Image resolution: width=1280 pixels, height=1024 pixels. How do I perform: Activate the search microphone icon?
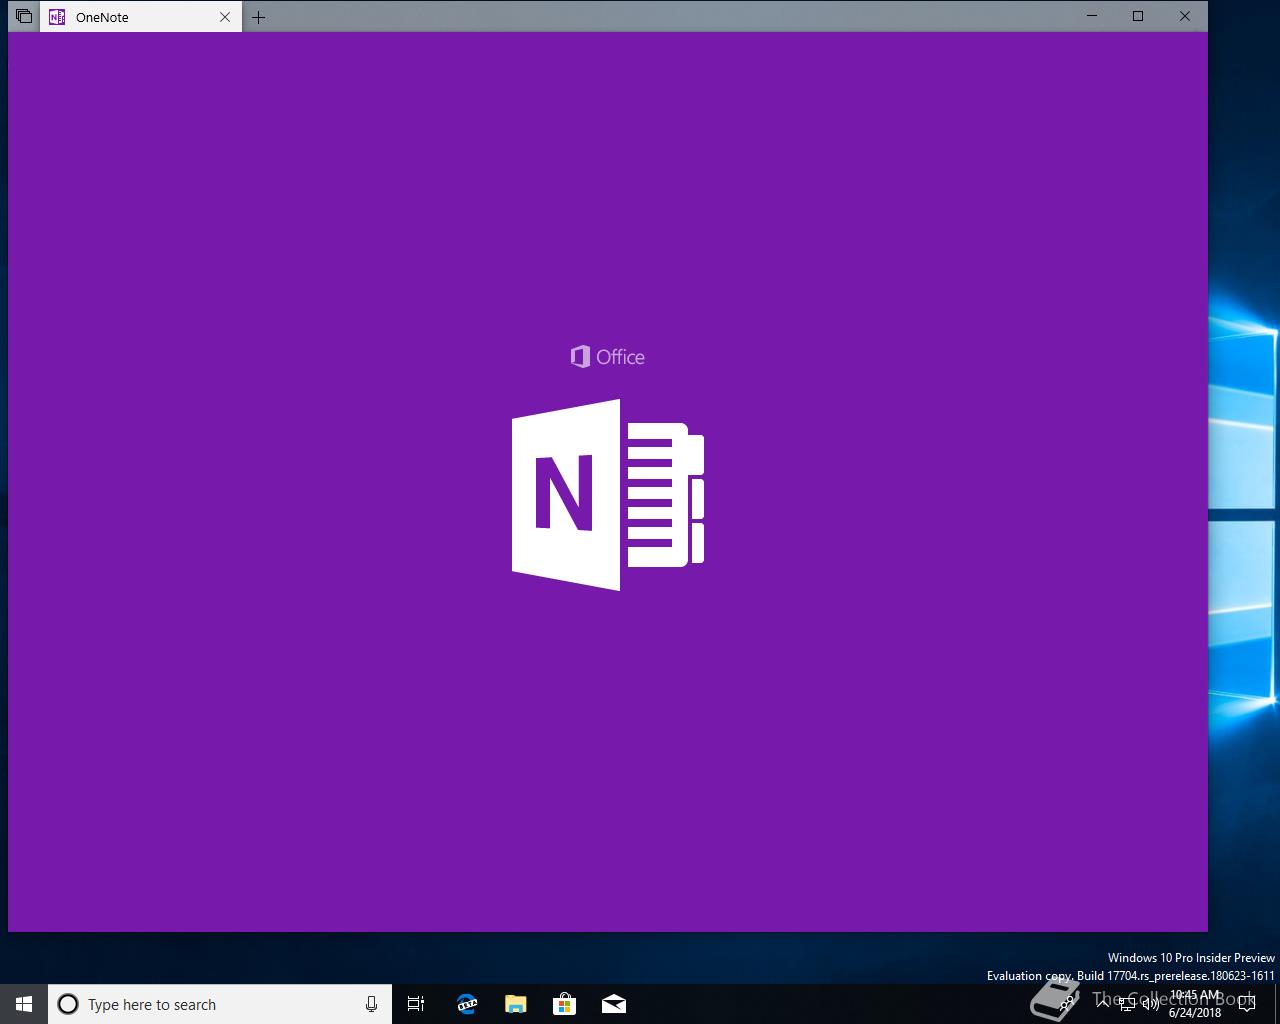(x=371, y=1004)
